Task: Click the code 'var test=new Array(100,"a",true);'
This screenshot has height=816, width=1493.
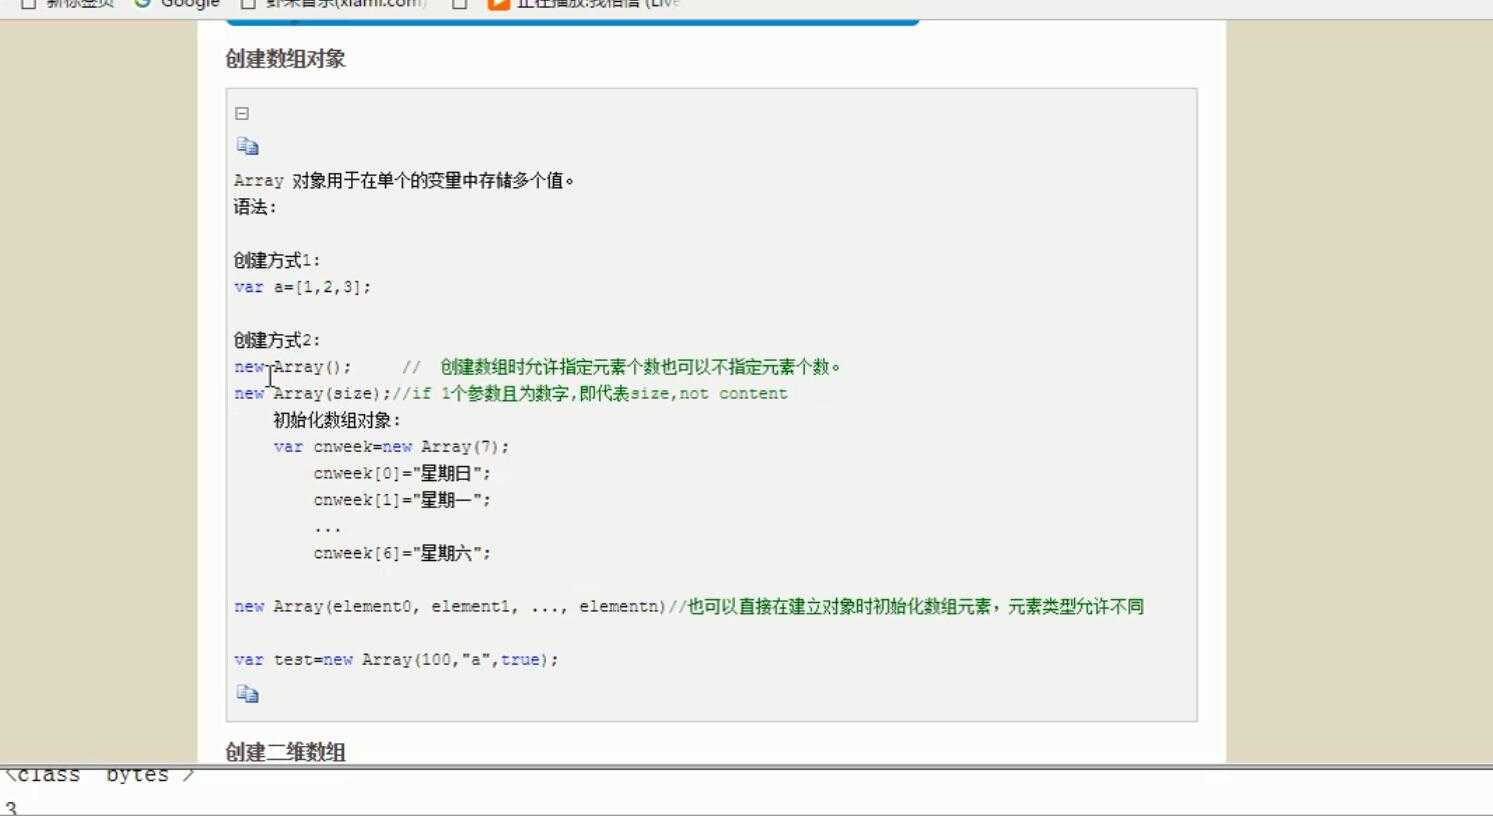Action: point(396,660)
